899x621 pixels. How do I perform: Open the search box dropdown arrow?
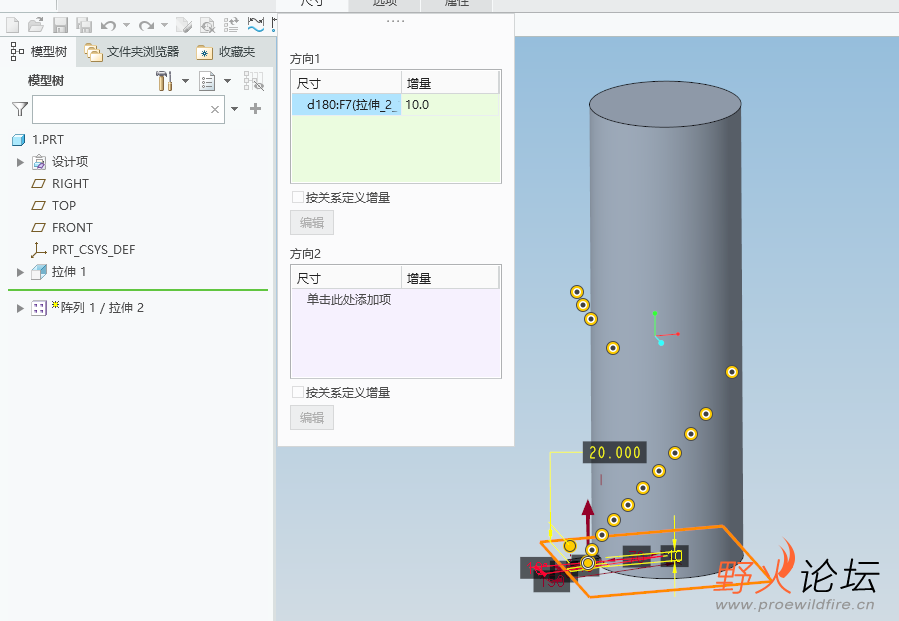pos(234,109)
